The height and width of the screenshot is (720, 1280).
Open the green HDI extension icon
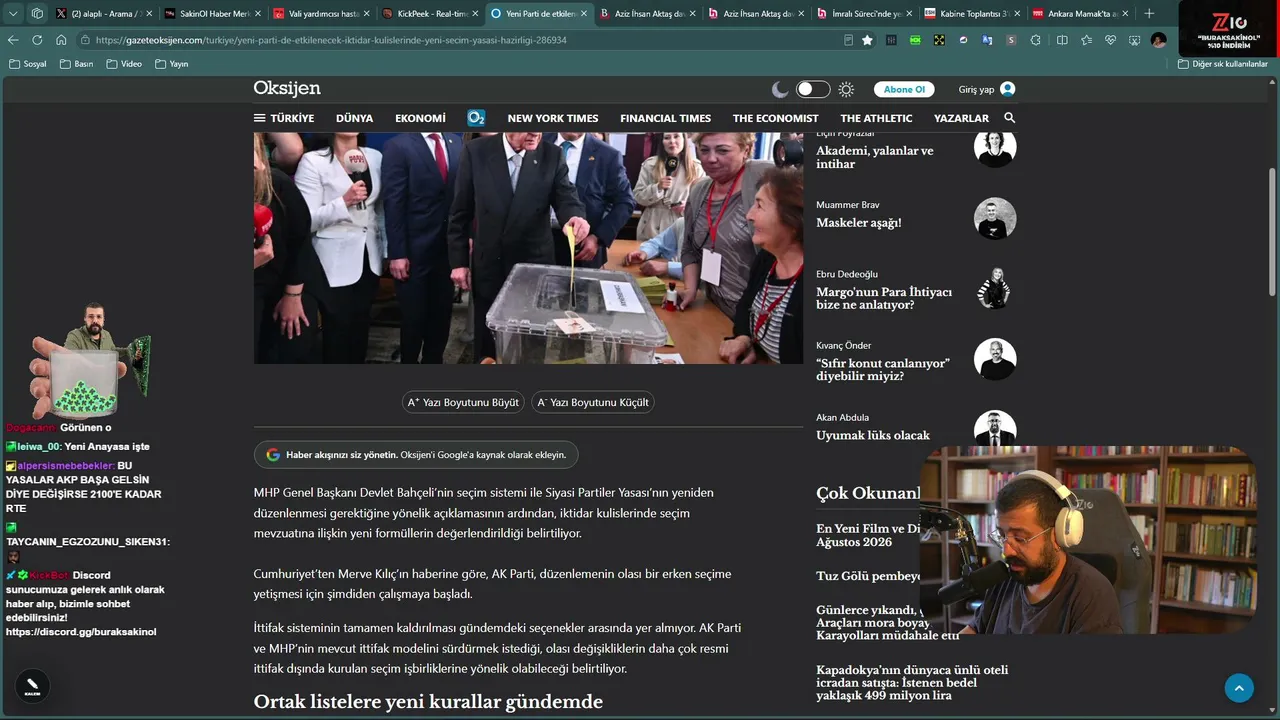[x=915, y=40]
